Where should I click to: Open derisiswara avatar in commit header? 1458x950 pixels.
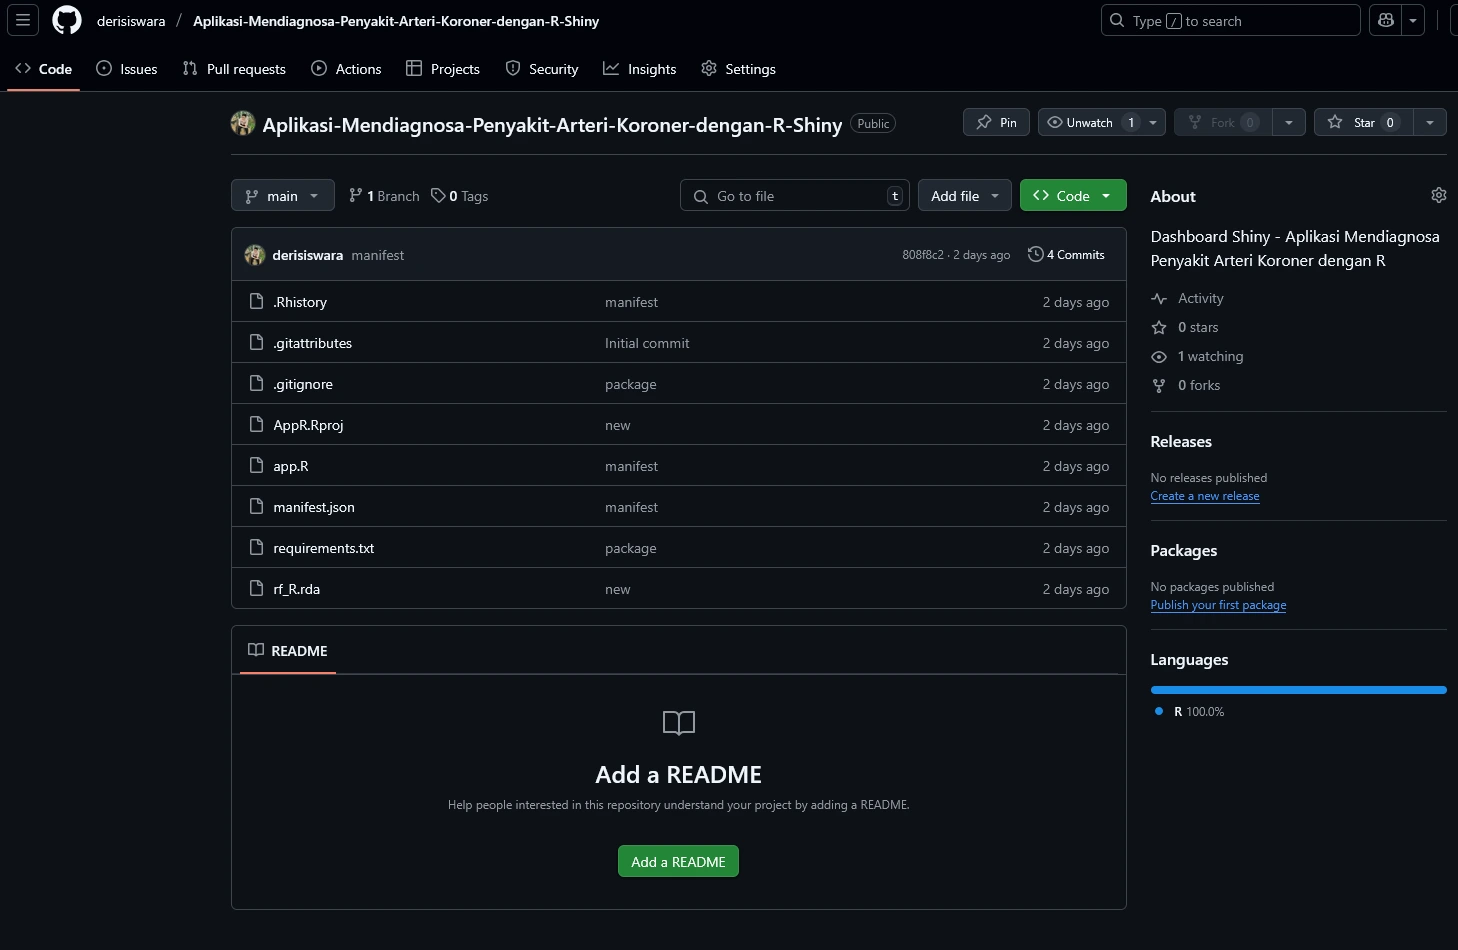(x=255, y=255)
